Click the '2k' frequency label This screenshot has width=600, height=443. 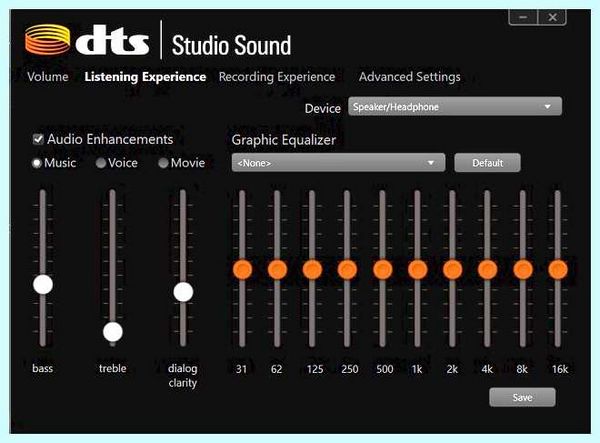coord(452,369)
